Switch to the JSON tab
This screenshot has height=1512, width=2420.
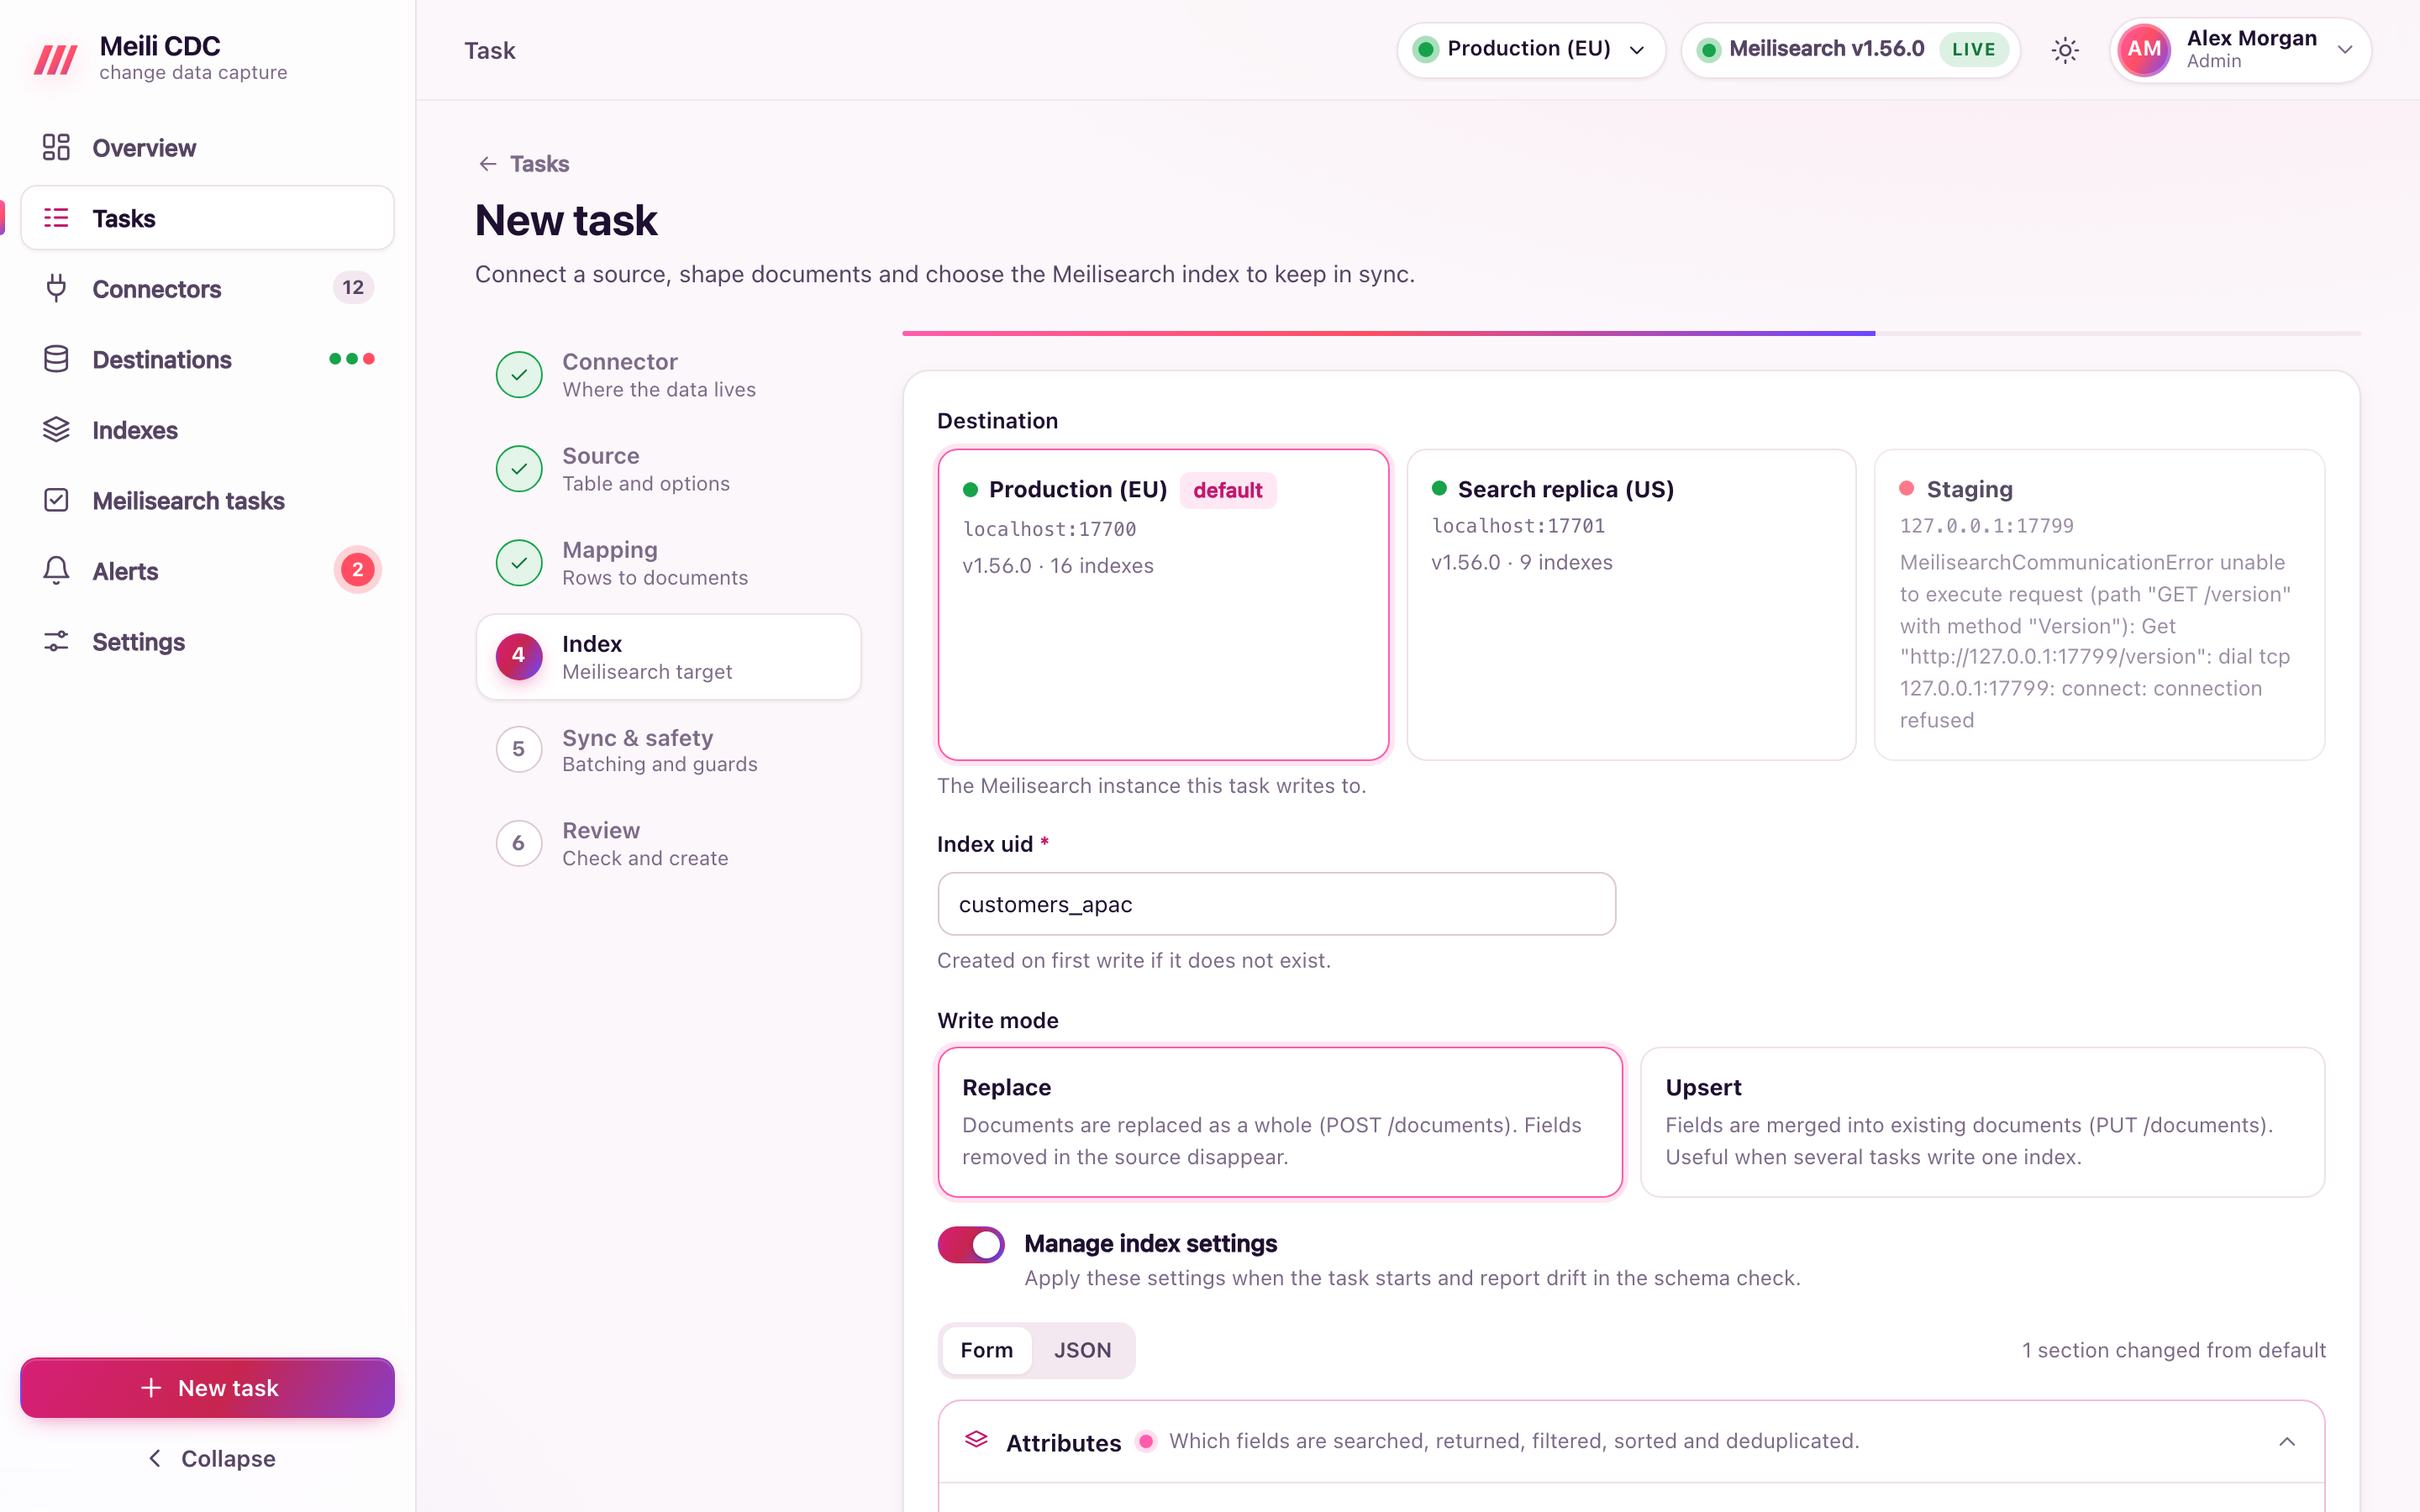tap(1082, 1350)
